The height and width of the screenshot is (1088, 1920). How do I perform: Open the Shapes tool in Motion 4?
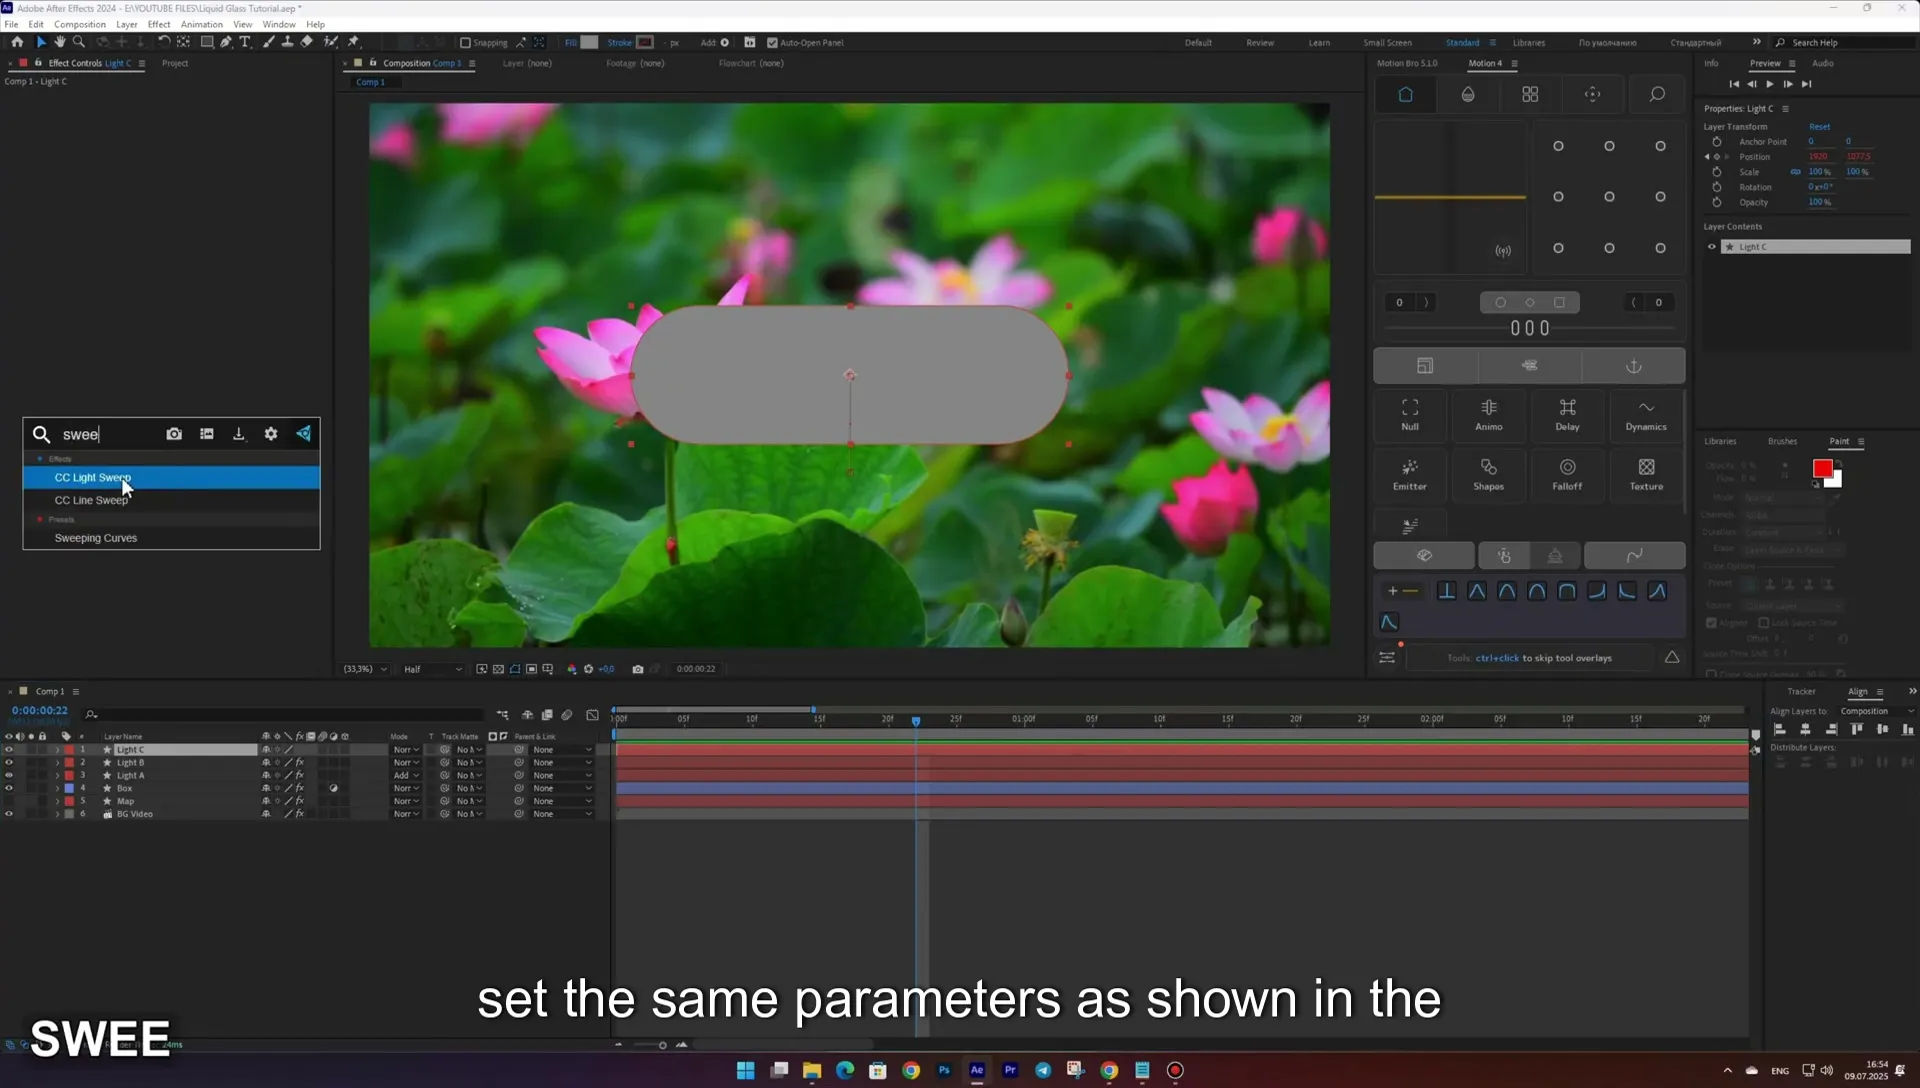coord(1489,475)
